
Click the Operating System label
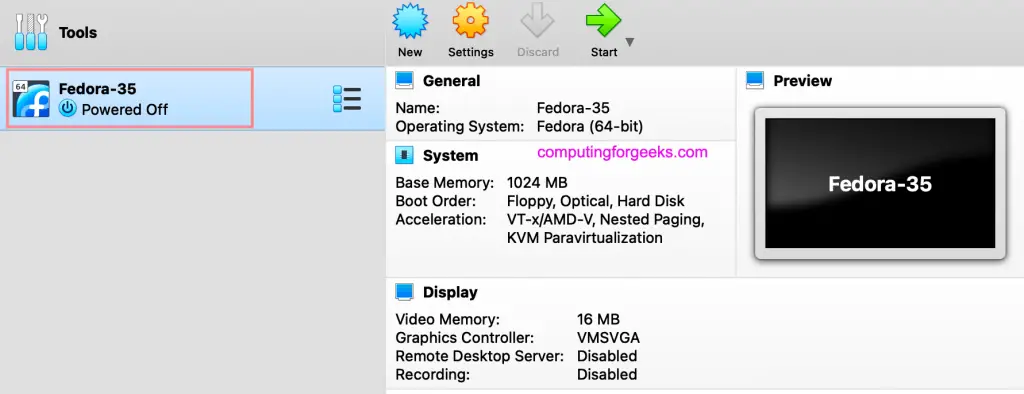tap(460, 127)
